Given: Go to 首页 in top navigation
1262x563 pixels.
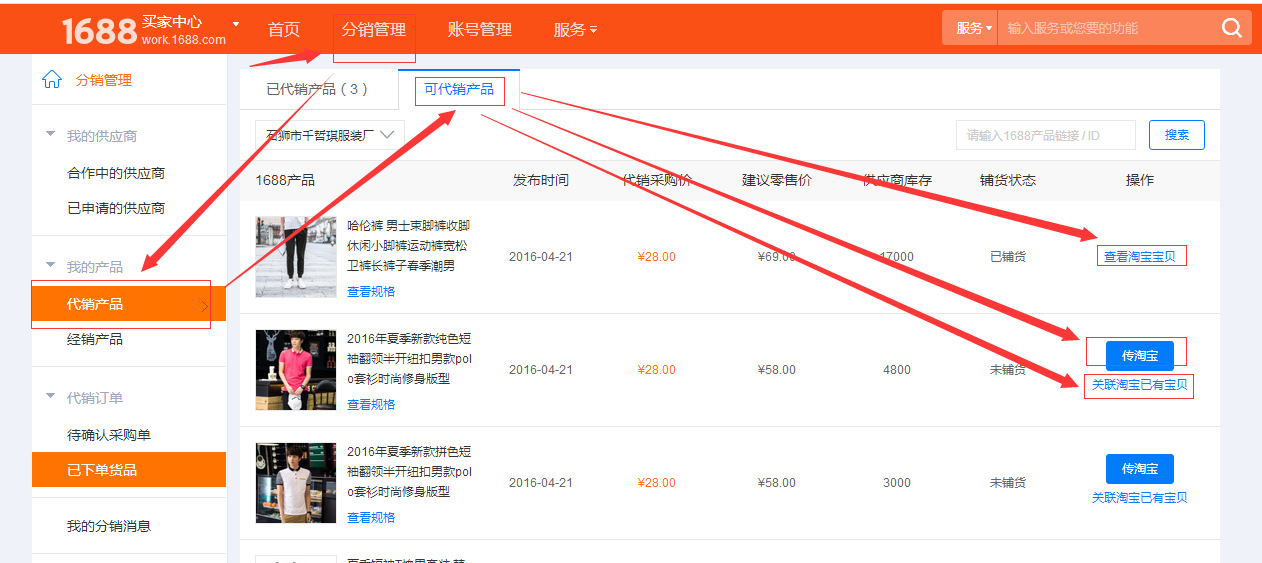Looking at the screenshot, I should click(284, 29).
